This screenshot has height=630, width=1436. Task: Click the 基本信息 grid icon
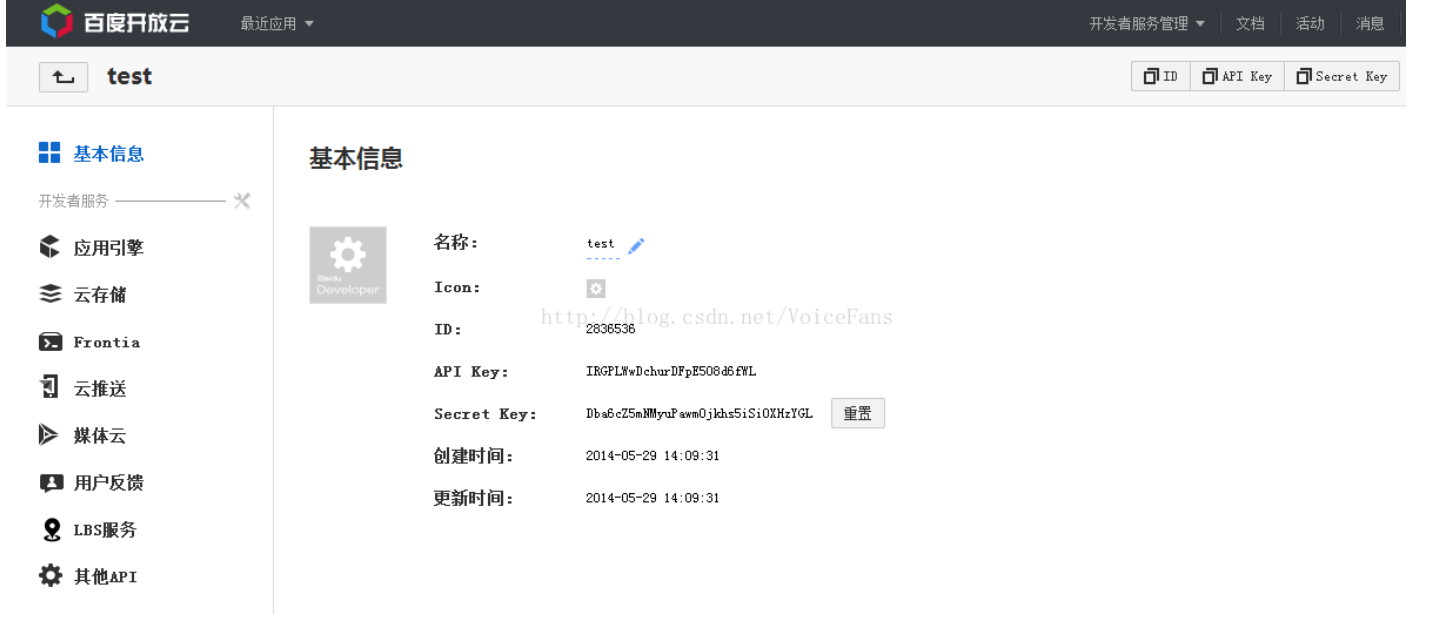coord(50,153)
